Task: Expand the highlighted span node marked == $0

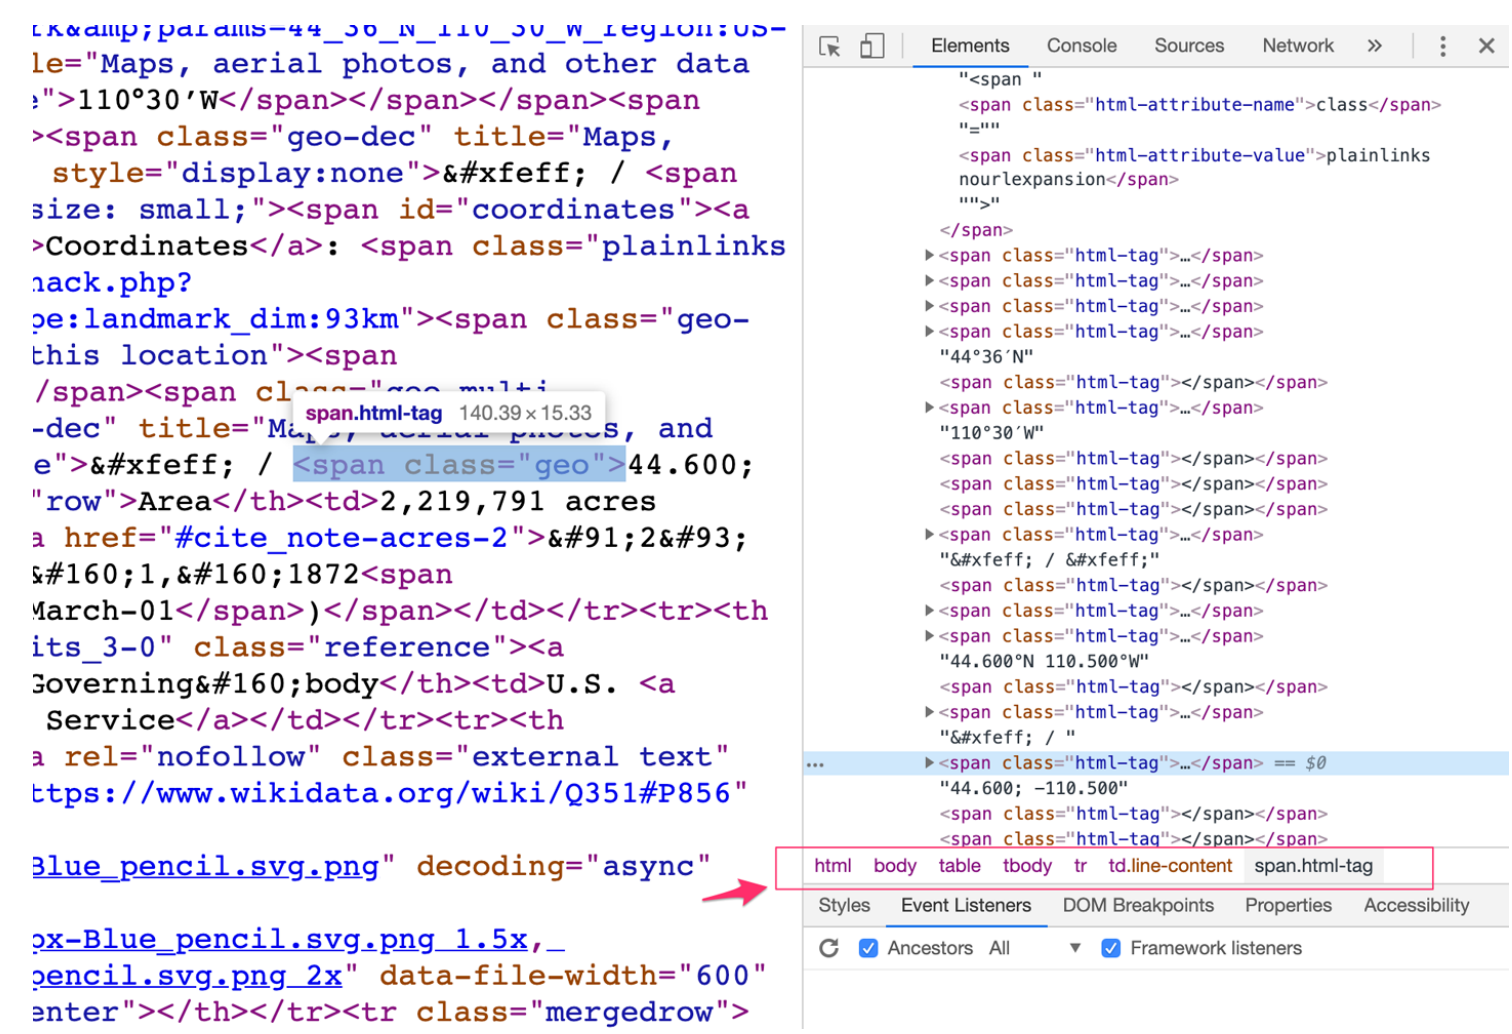Action: pyautogui.click(x=929, y=764)
